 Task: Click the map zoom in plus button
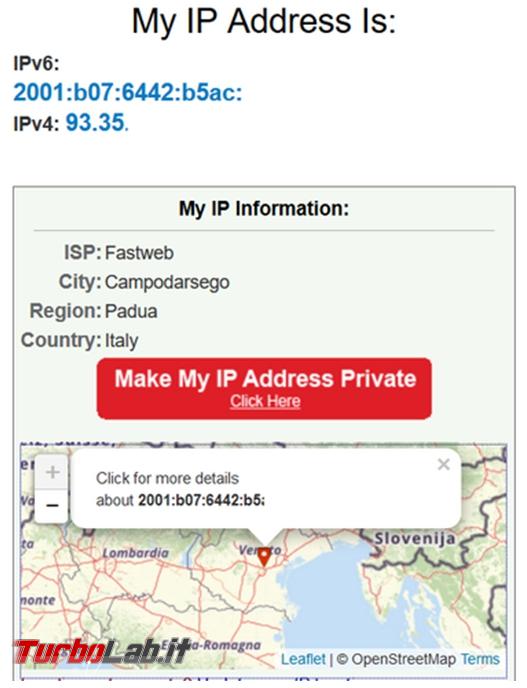(x=52, y=473)
